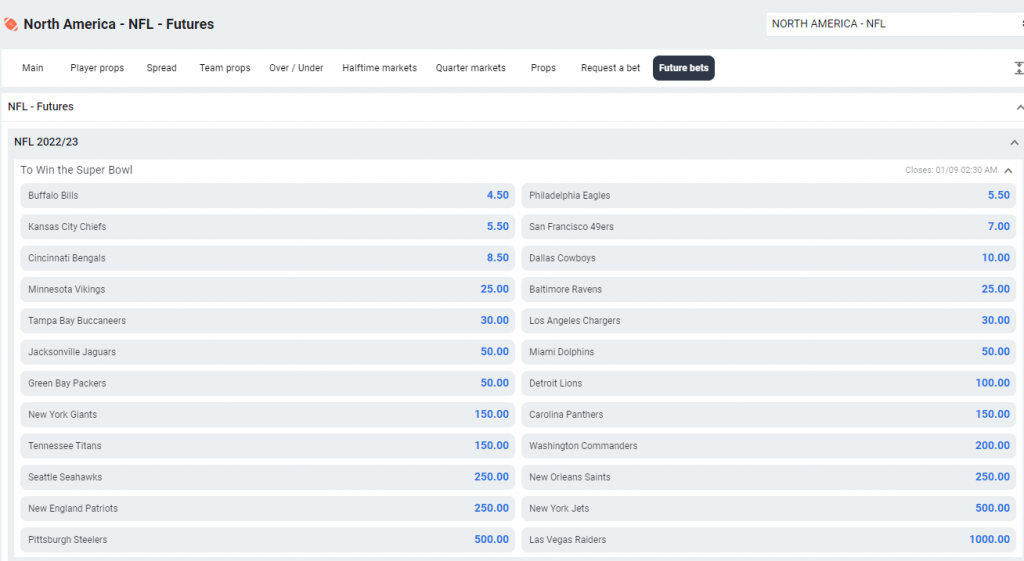1024x561 pixels.
Task: Select the Quarter markets tab
Action: pyautogui.click(x=471, y=68)
